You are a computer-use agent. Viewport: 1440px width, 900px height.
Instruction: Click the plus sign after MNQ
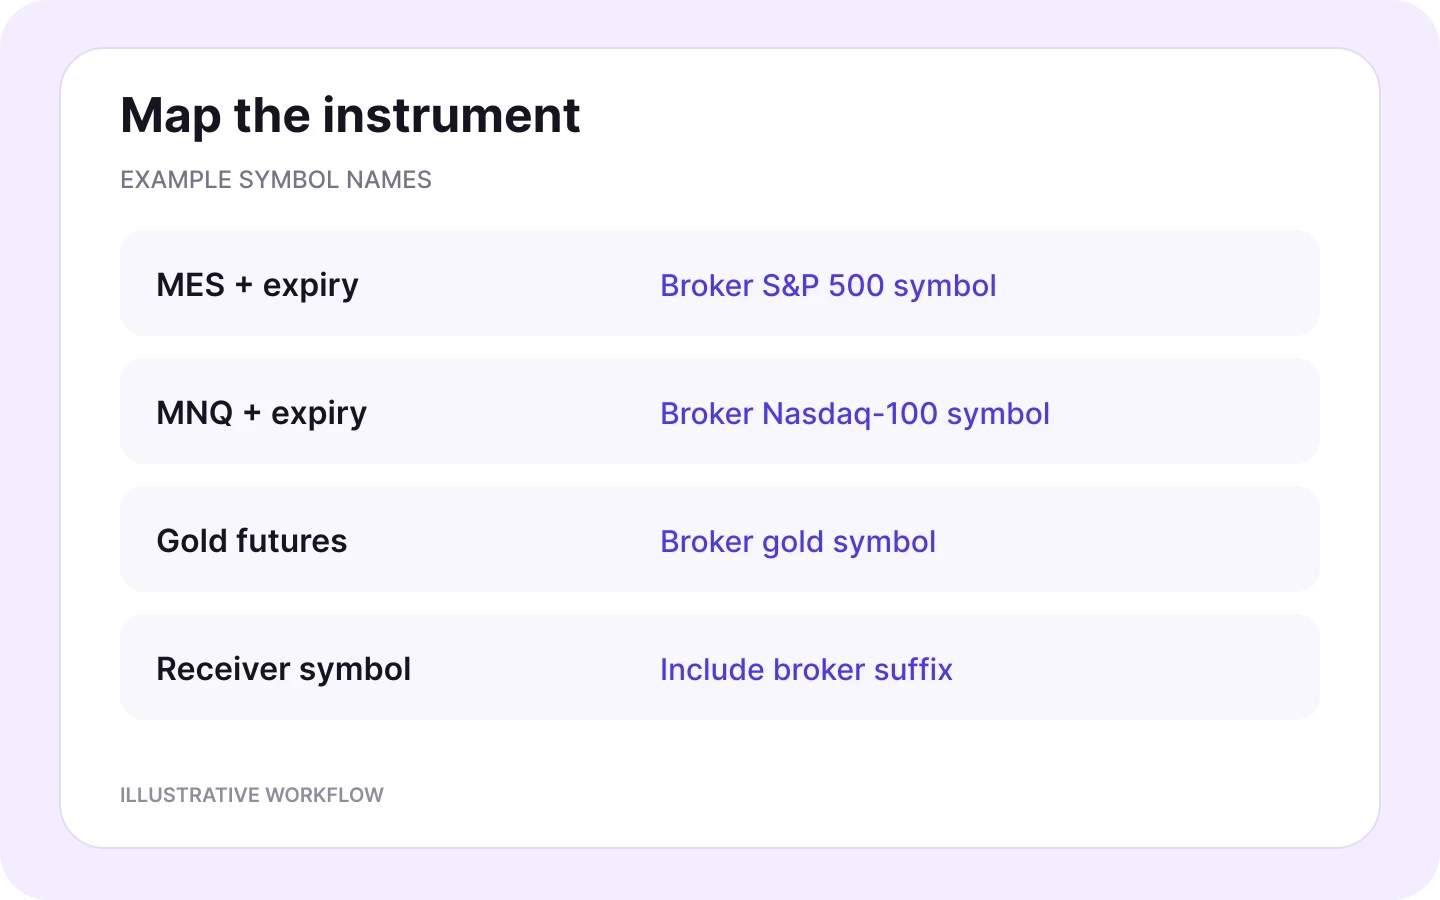point(252,414)
